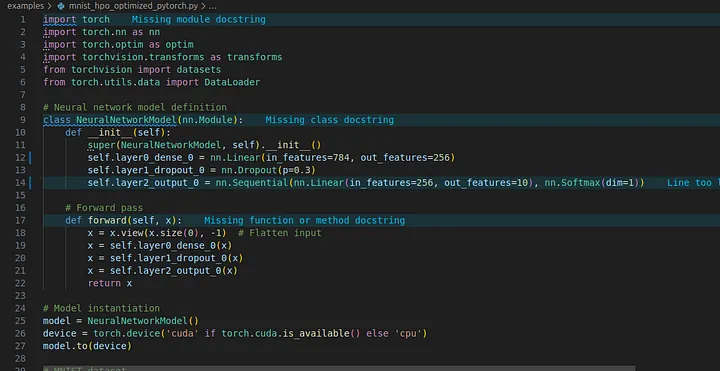Click 'nn.Softmax' on line 14
Image resolution: width=720 pixels, height=371 pixels.
point(572,183)
